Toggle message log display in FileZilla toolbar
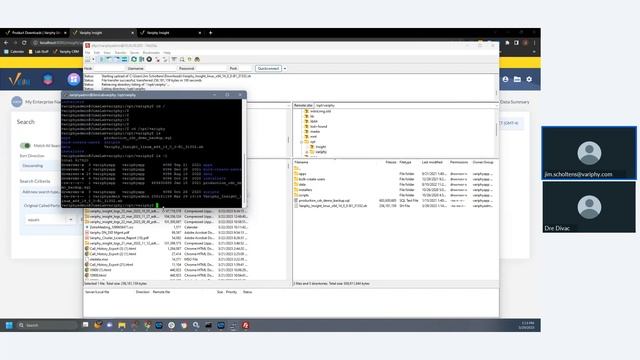This screenshot has width=640, height=360. pyautogui.click(x=101, y=60)
